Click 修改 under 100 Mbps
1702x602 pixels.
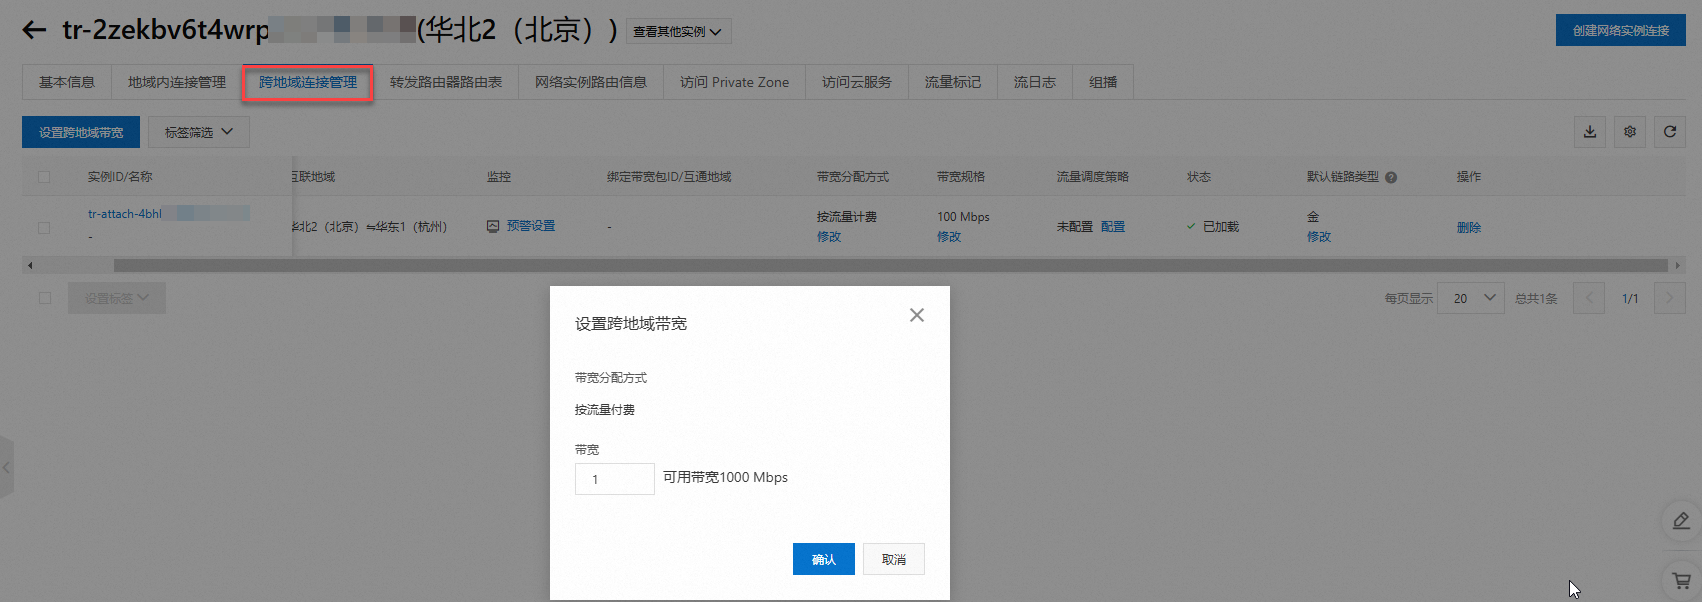tap(949, 237)
